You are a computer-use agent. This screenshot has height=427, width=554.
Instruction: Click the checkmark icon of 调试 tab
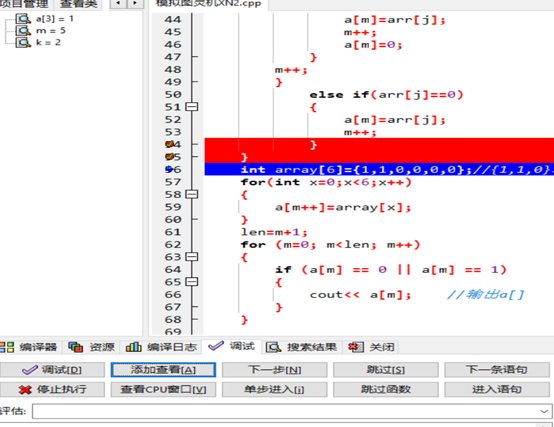click(x=216, y=346)
